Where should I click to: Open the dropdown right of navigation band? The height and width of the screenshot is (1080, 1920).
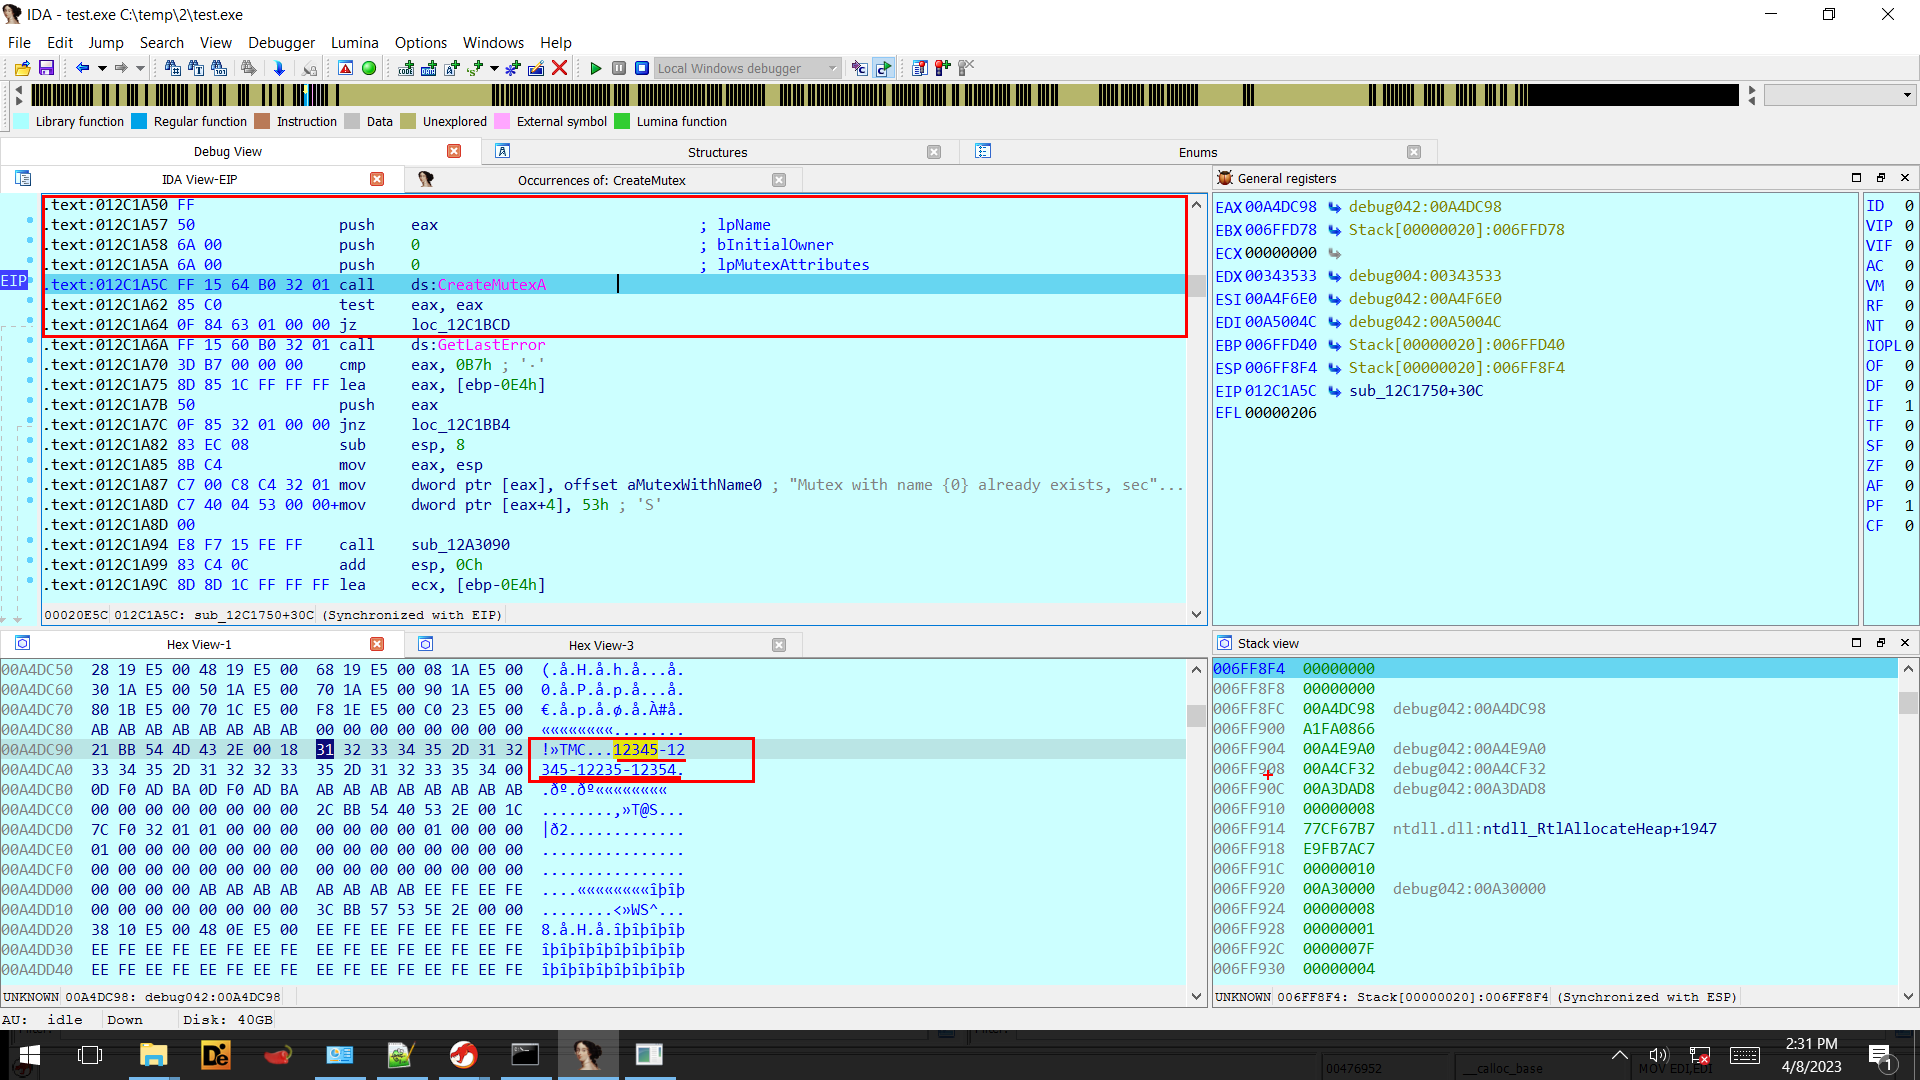pyautogui.click(x=1907, y=95)
